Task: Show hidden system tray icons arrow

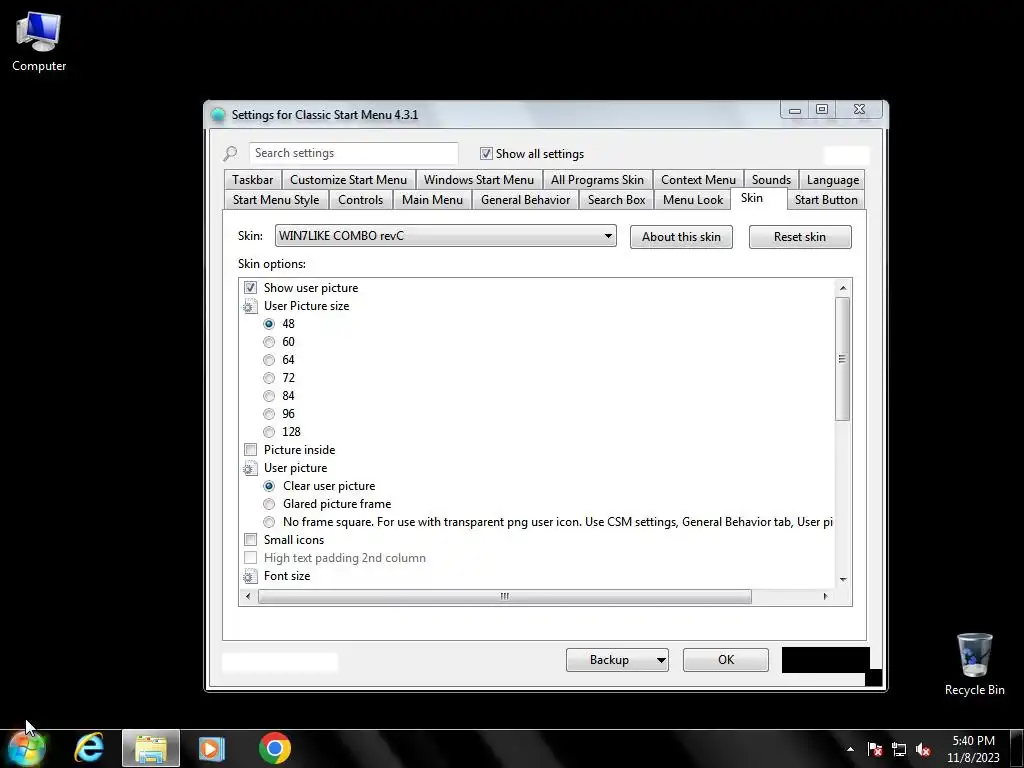Action: [x=850, y=749]
